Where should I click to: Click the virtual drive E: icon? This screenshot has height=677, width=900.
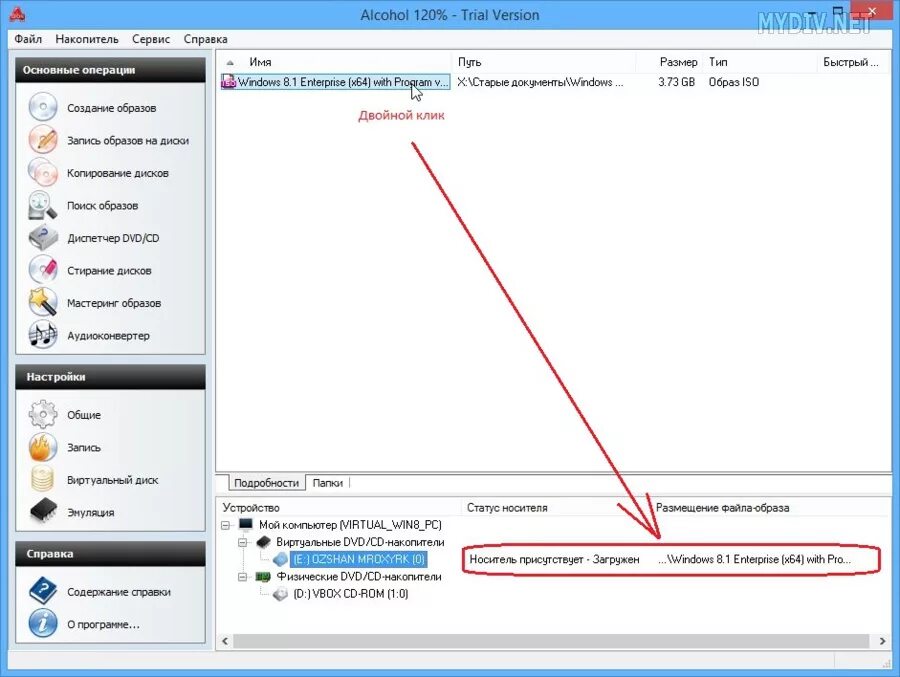(281, 559)
